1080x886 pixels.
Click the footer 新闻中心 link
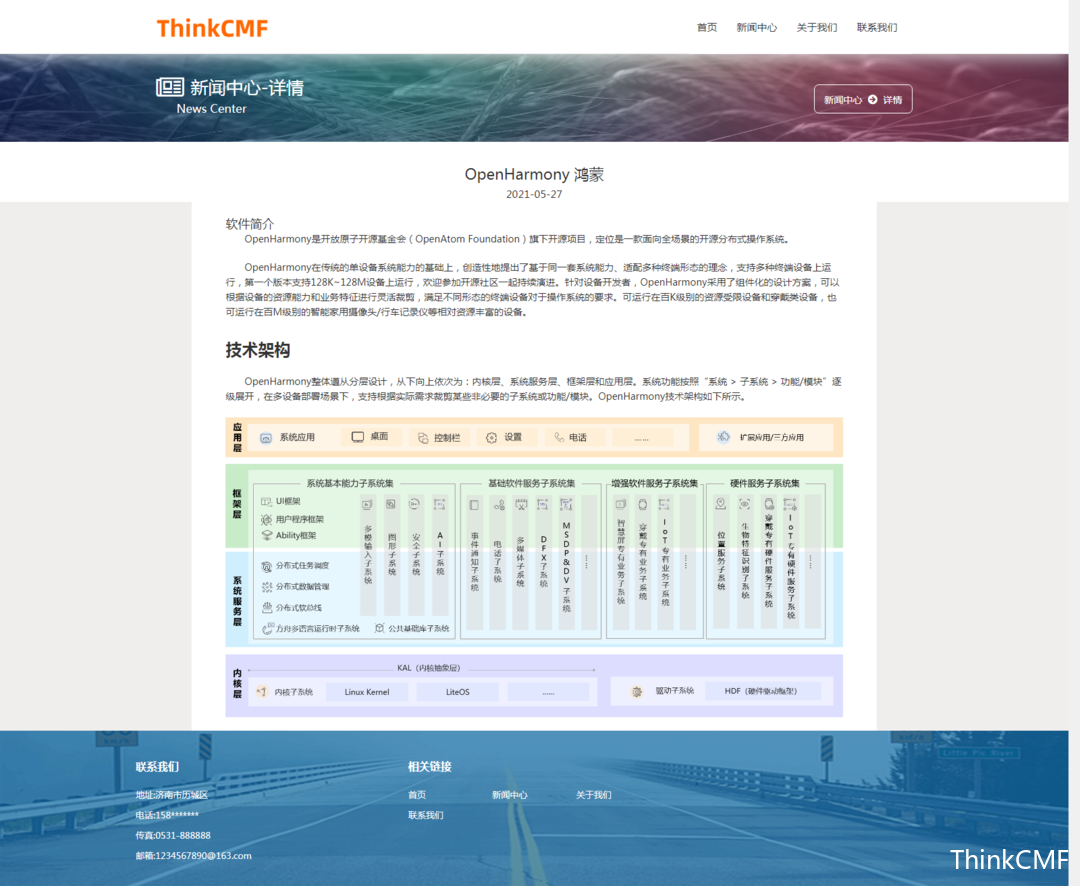coord(510,795)
